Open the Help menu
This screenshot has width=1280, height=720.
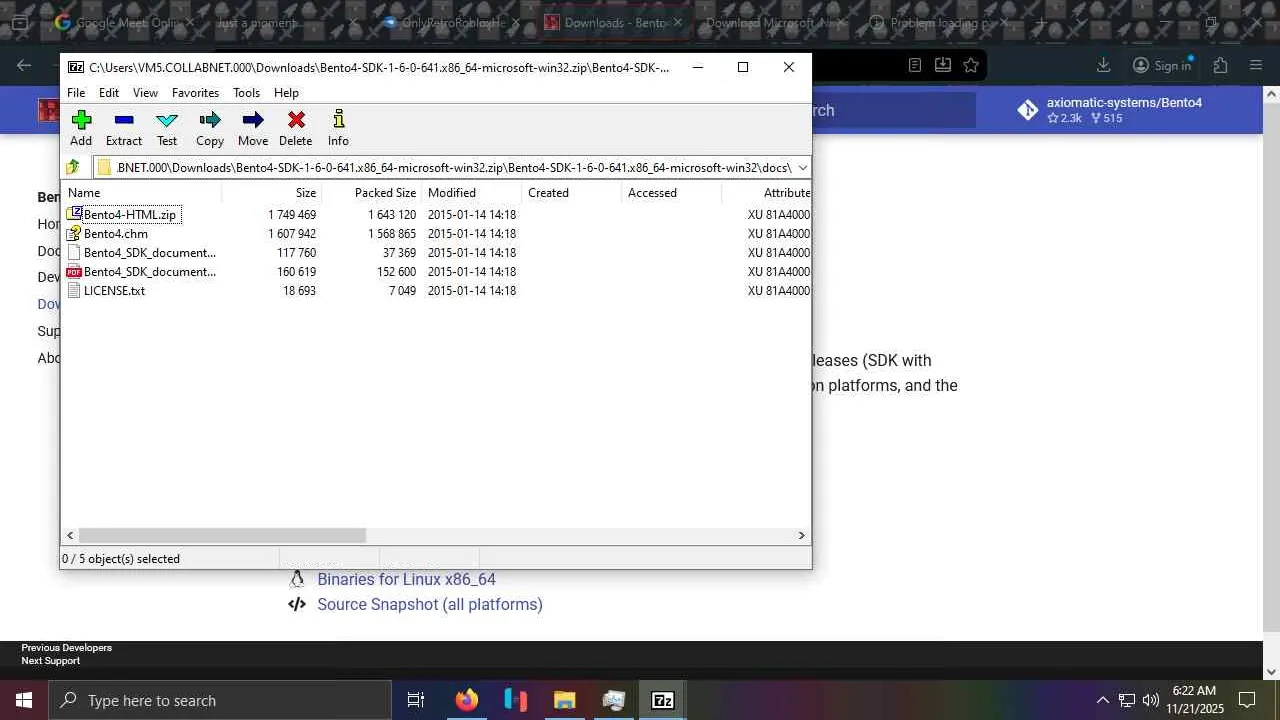(286, 93)
